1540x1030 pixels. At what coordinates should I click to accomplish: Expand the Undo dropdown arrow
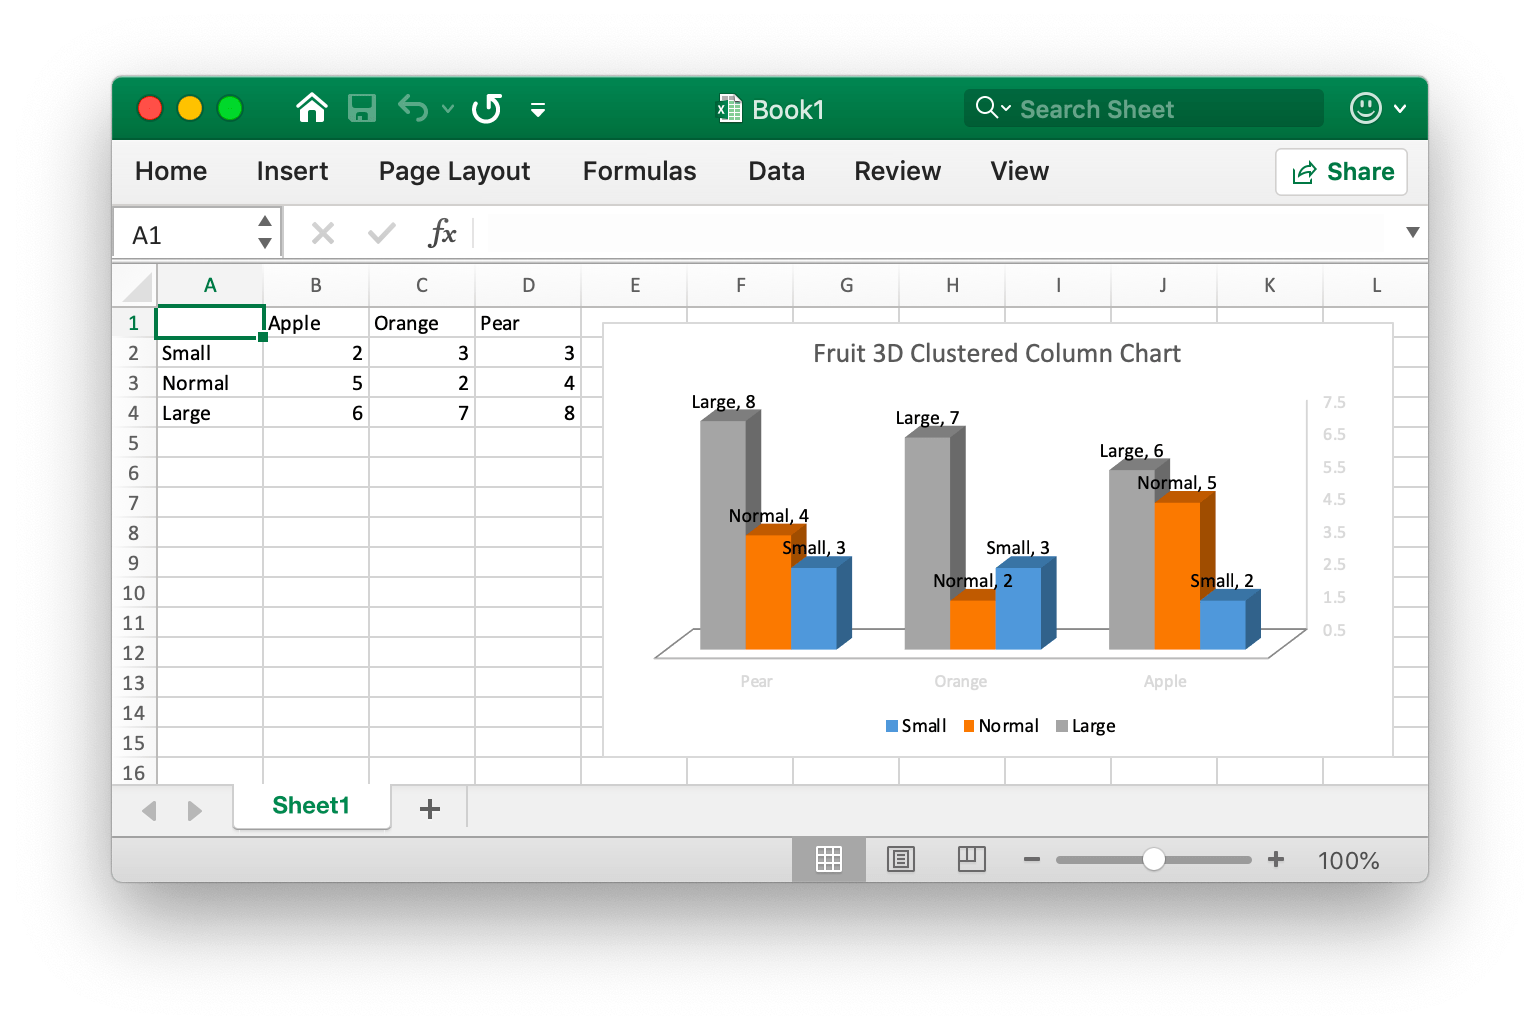pyautogui.click(x=447, y=109)
